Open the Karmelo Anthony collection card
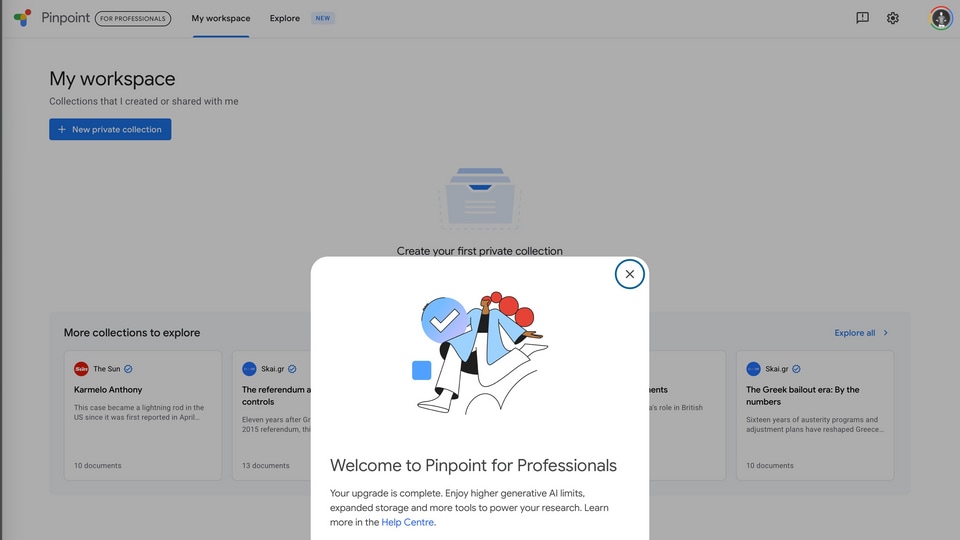960x540 pixels. coord(143,415)
